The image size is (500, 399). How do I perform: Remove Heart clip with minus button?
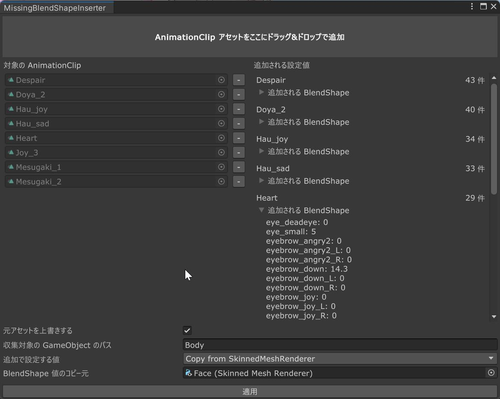[x=239, y=138]
